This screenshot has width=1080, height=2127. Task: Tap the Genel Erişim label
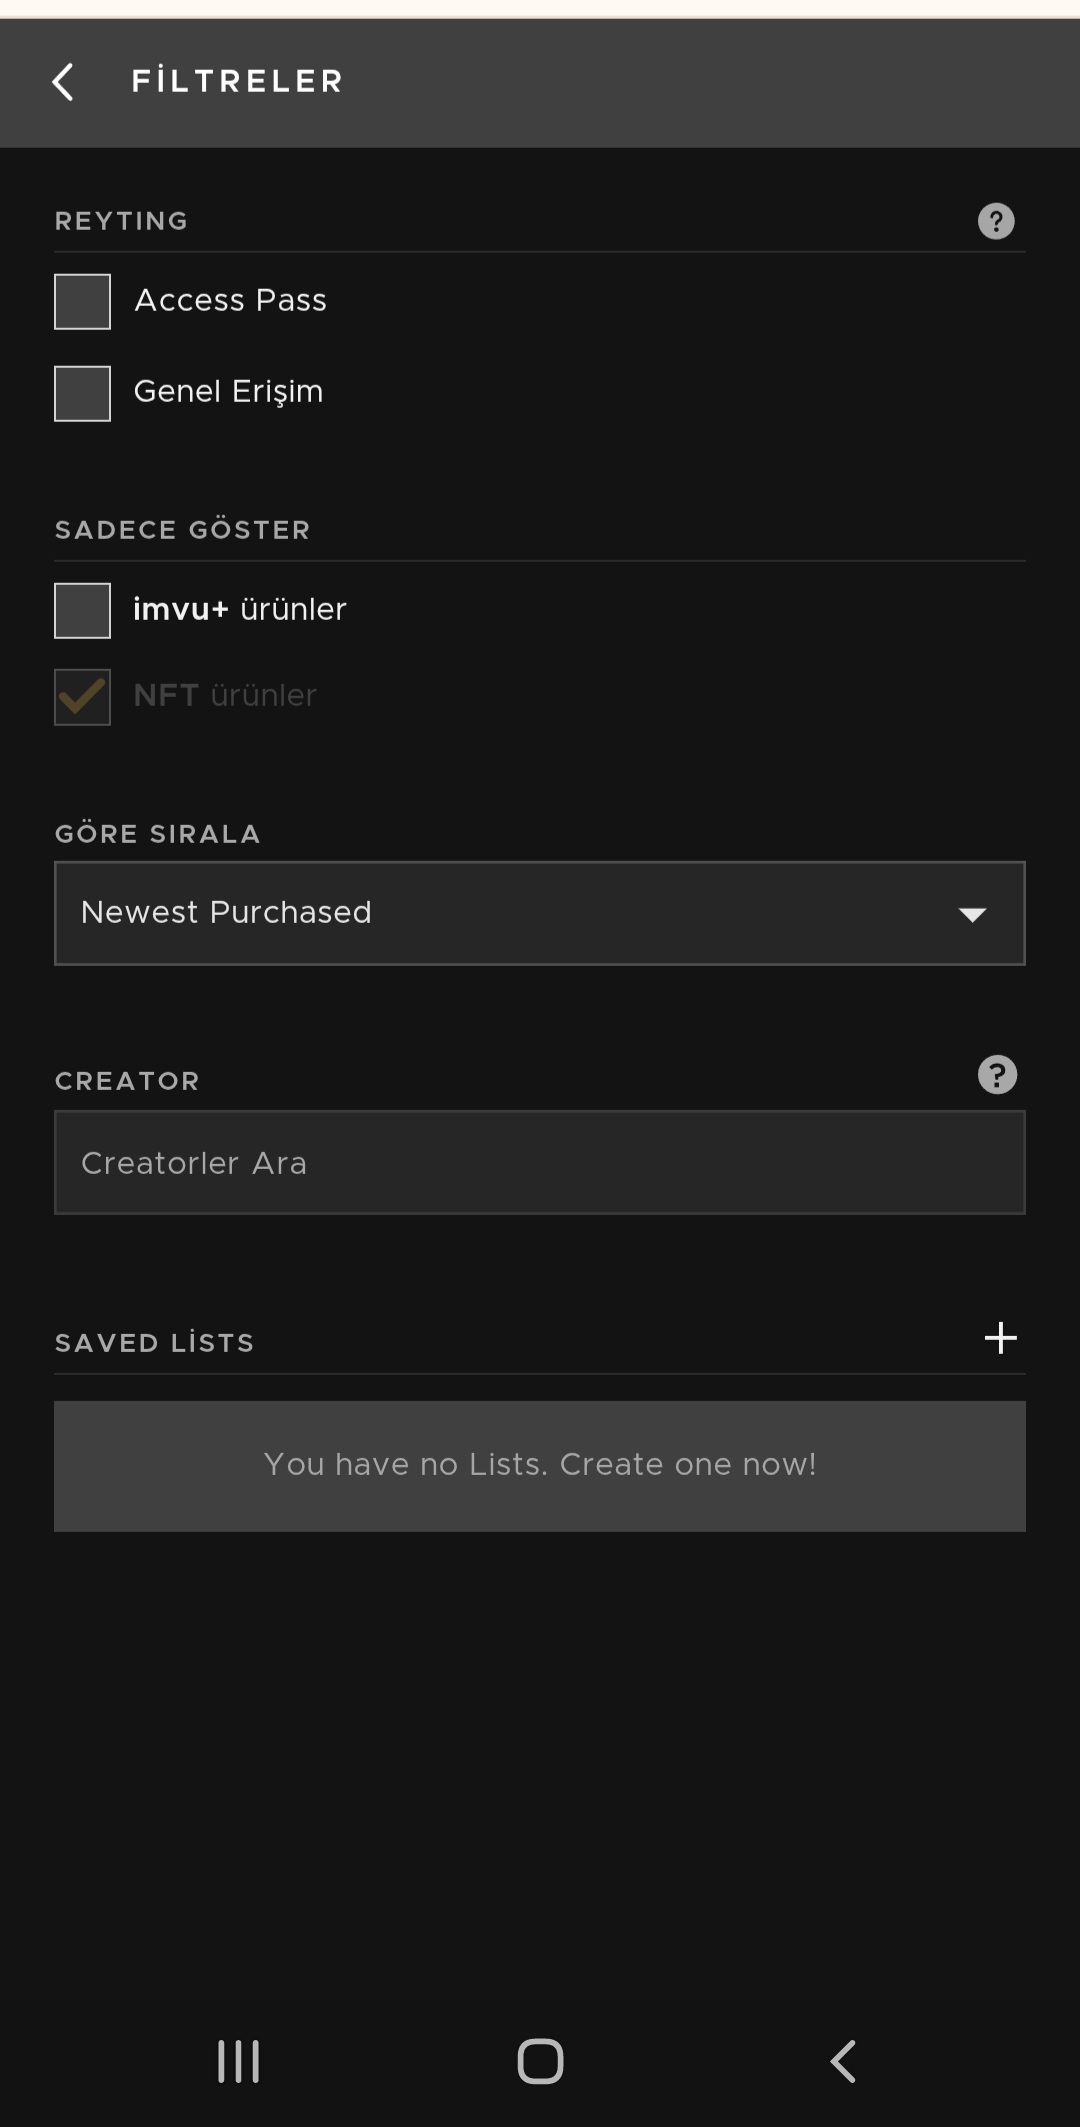229,392
